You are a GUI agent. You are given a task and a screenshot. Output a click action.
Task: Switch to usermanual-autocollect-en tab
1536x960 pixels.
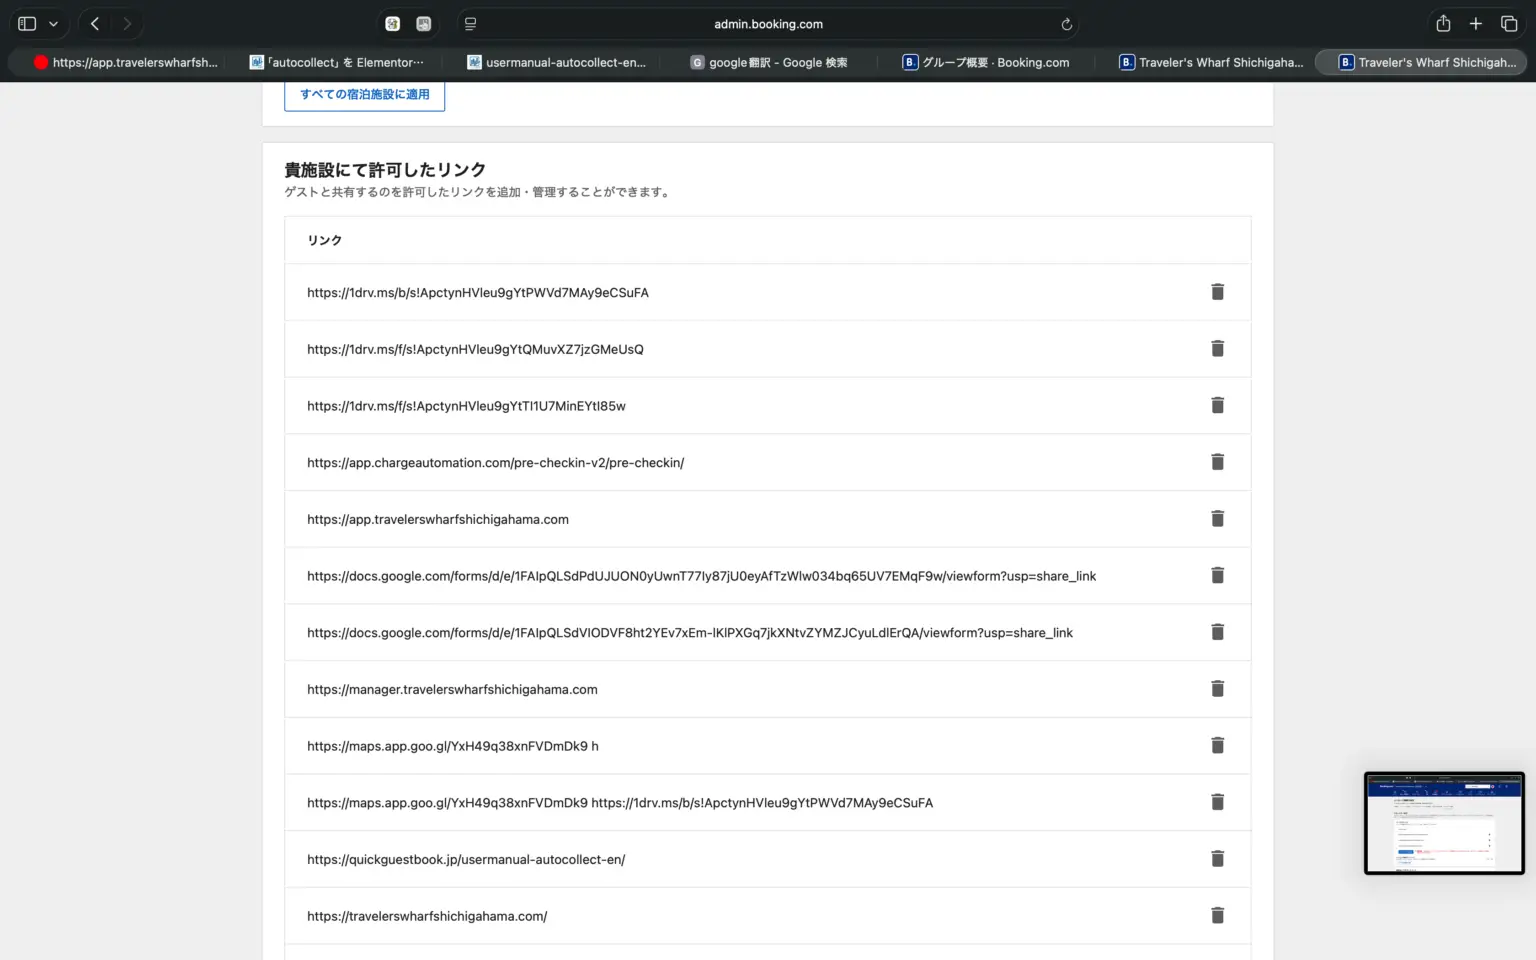(x=557, y=62)
